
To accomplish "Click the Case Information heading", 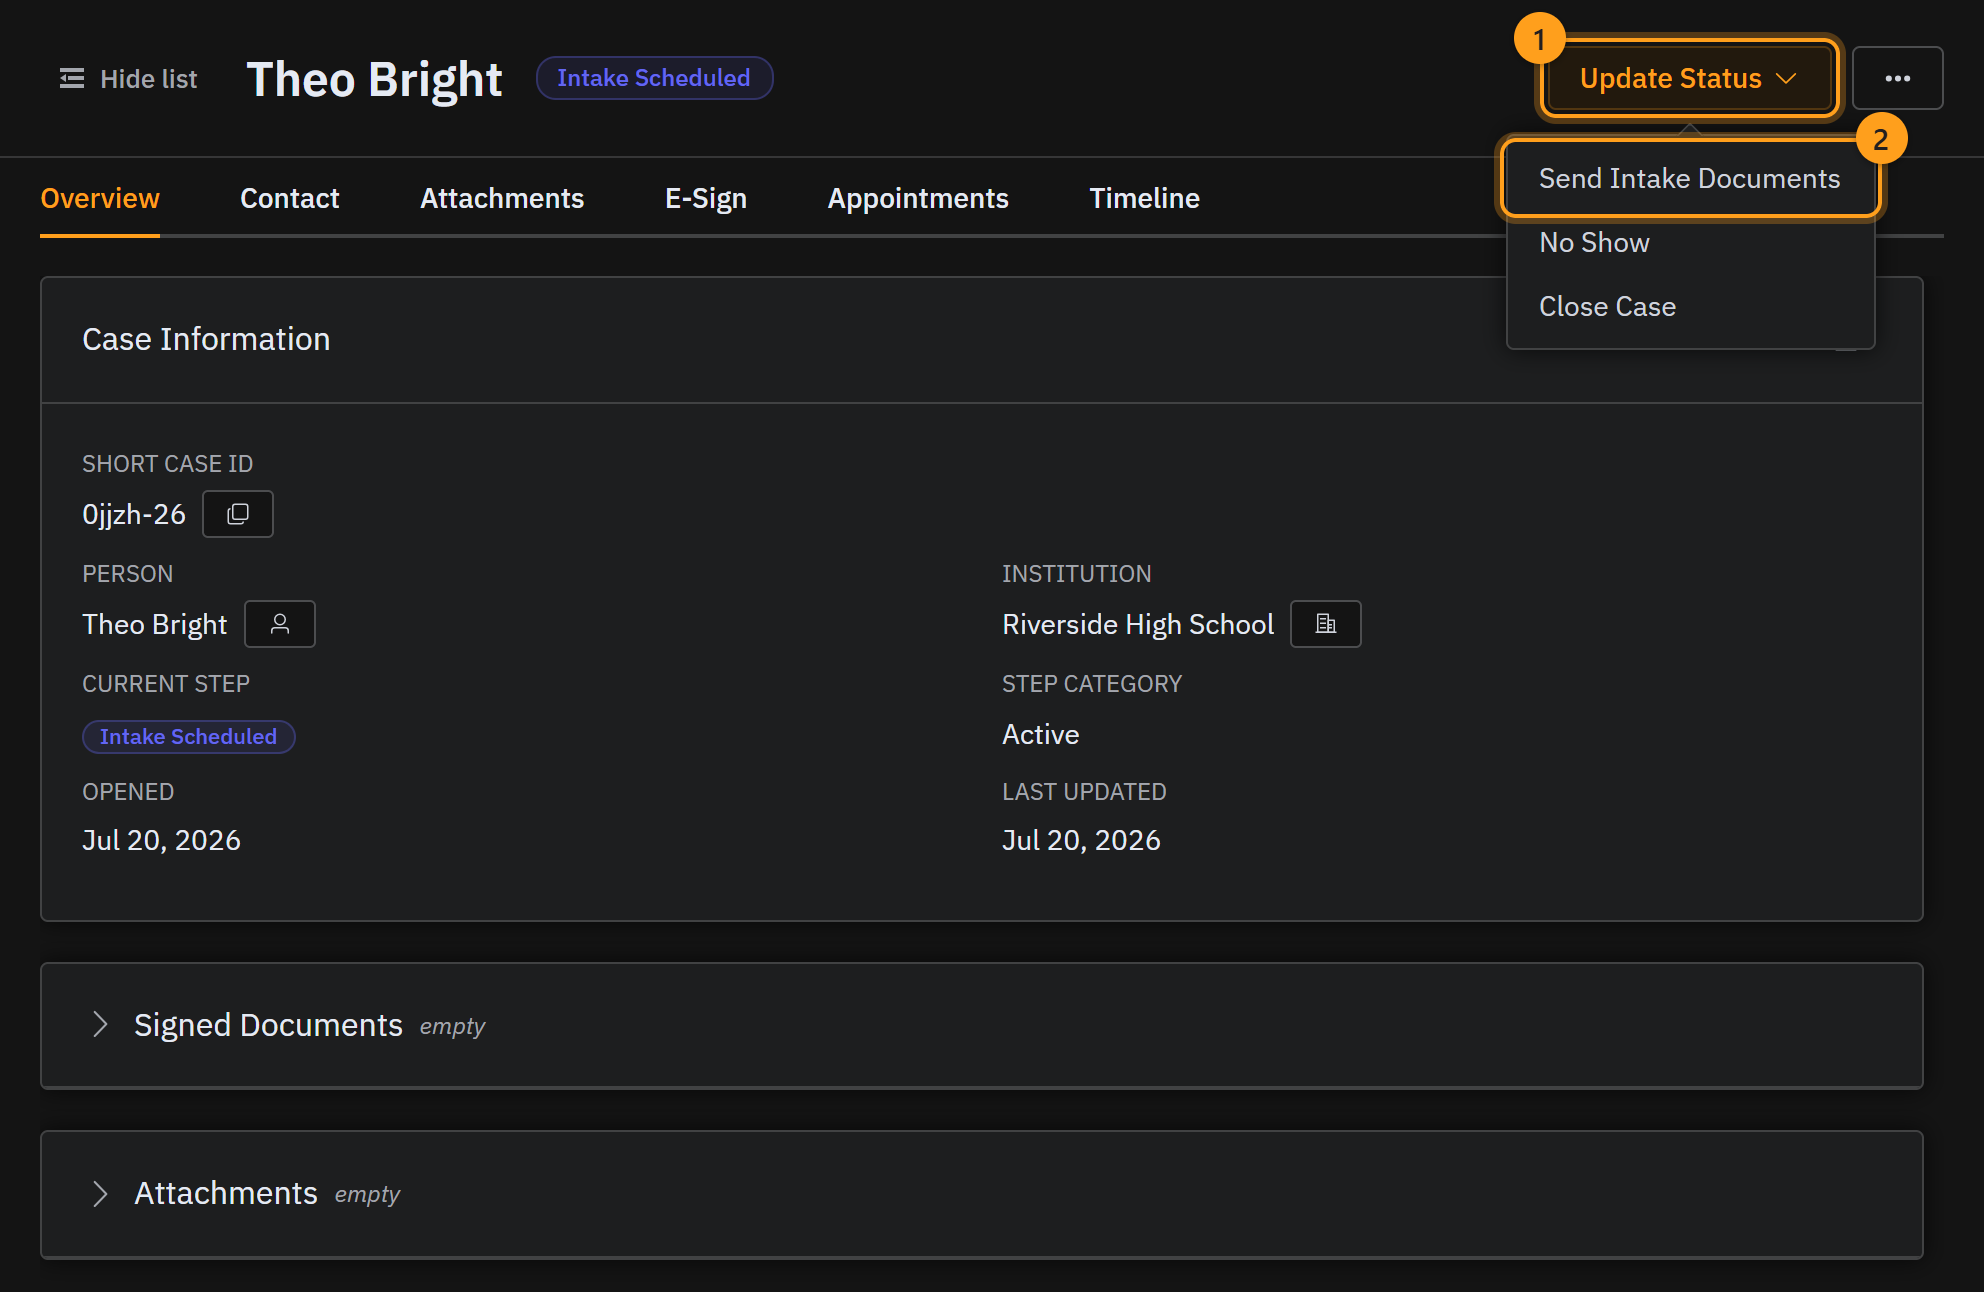I will click(x=206, y=339).
